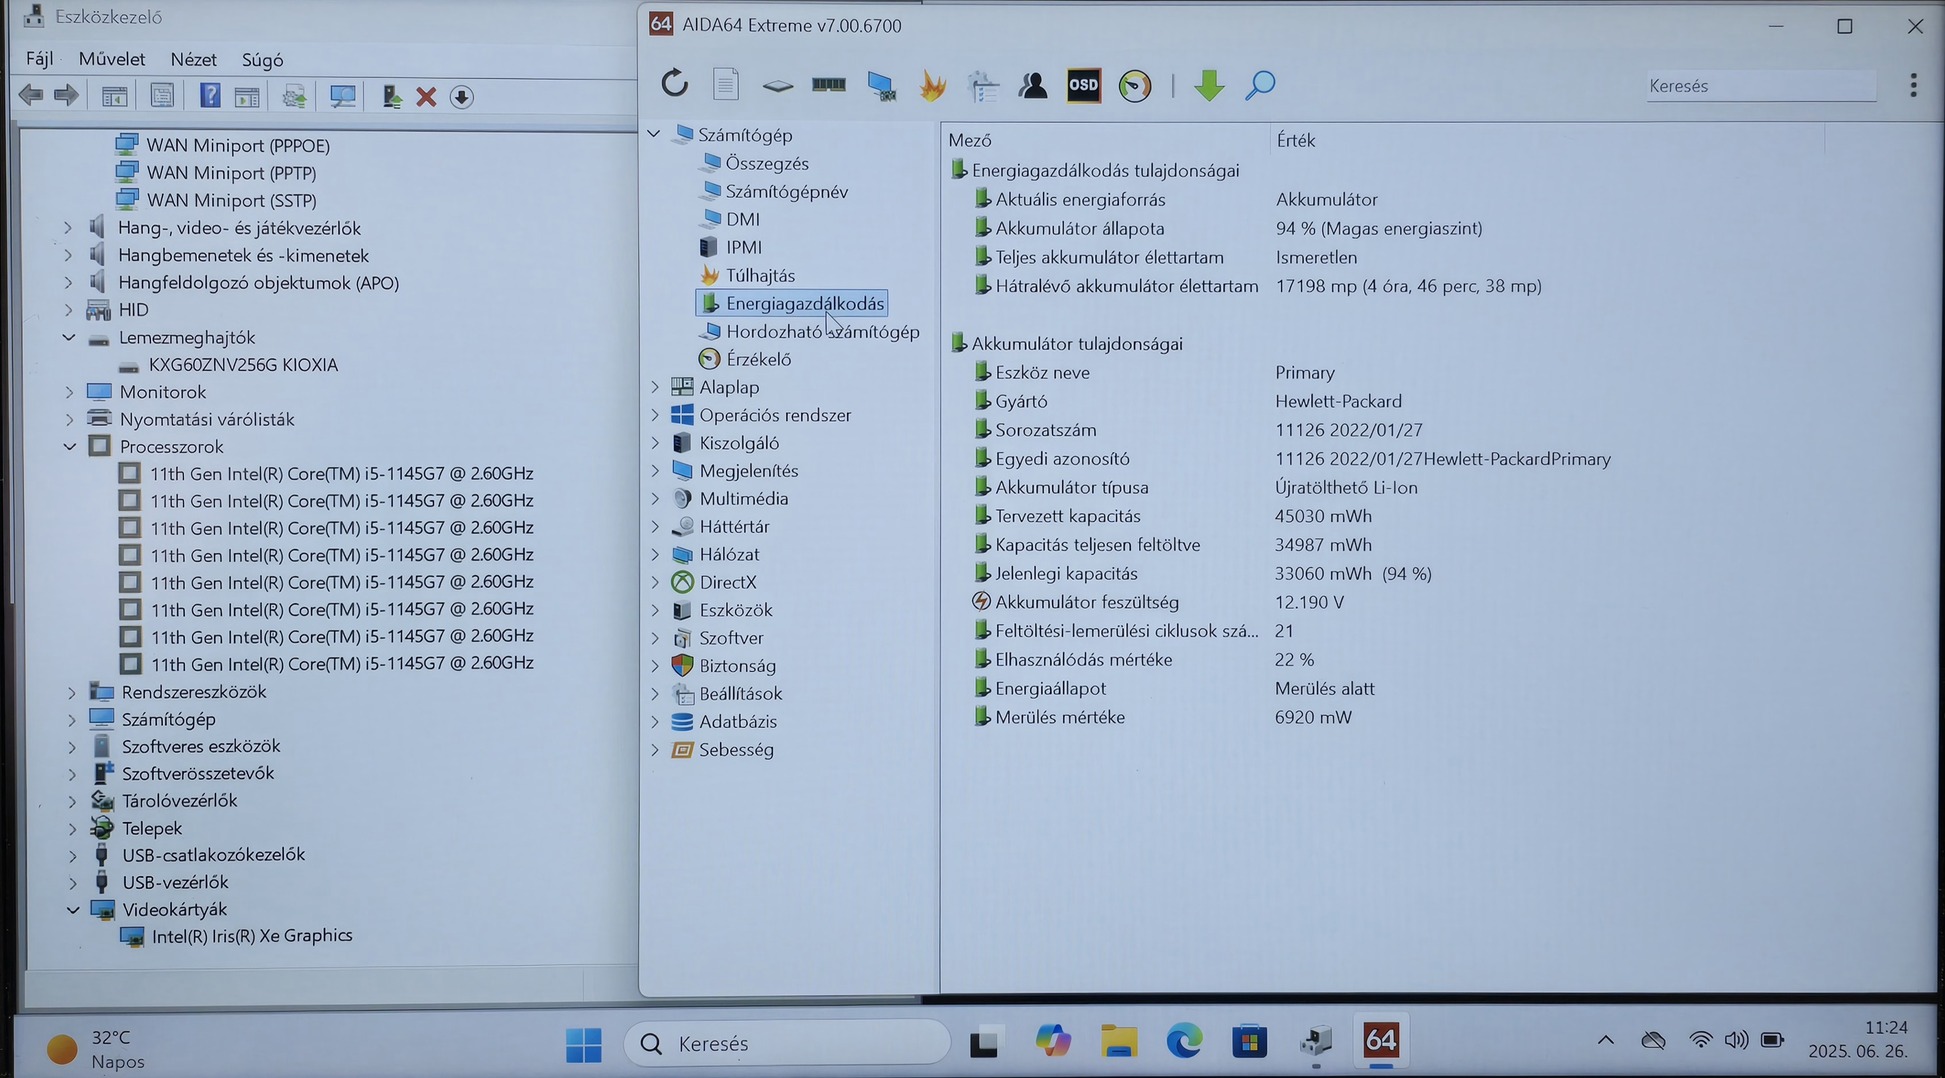Select WAN Miniport (PPPOE) in Device Manager
The width and height of the screenshot is (1945, 1078).
click(238, 145)
